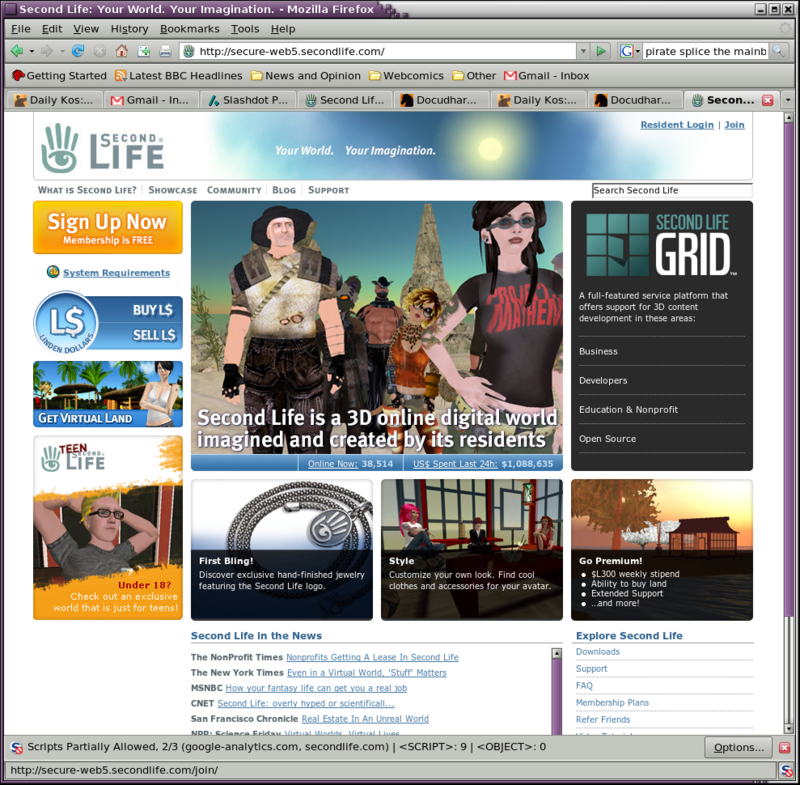
Task: Open a new tab with toolbar icon
Action: click(x=144, y=51)
